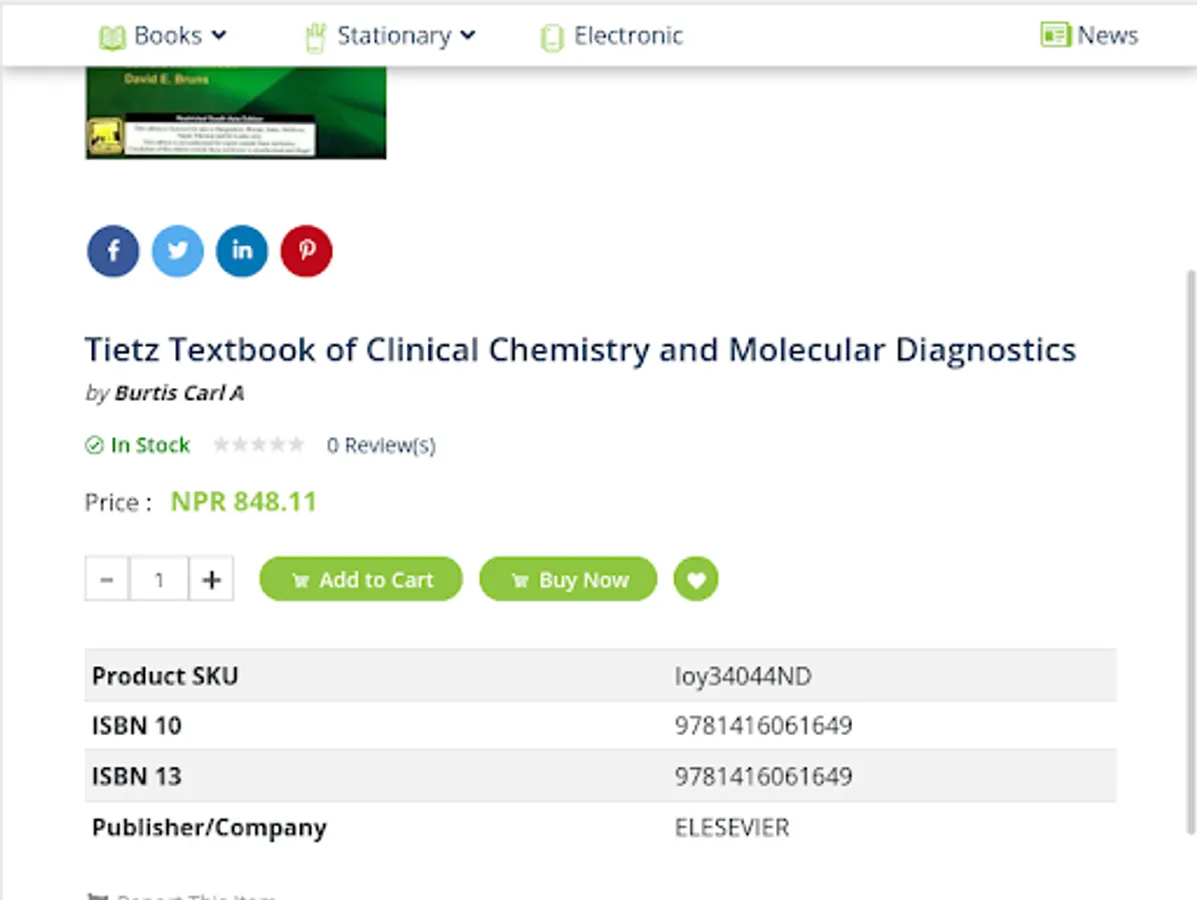The height and width of the screenshot is (900, 1197).
Task: Click the Electronic phone icon
Action: [551, 37]
